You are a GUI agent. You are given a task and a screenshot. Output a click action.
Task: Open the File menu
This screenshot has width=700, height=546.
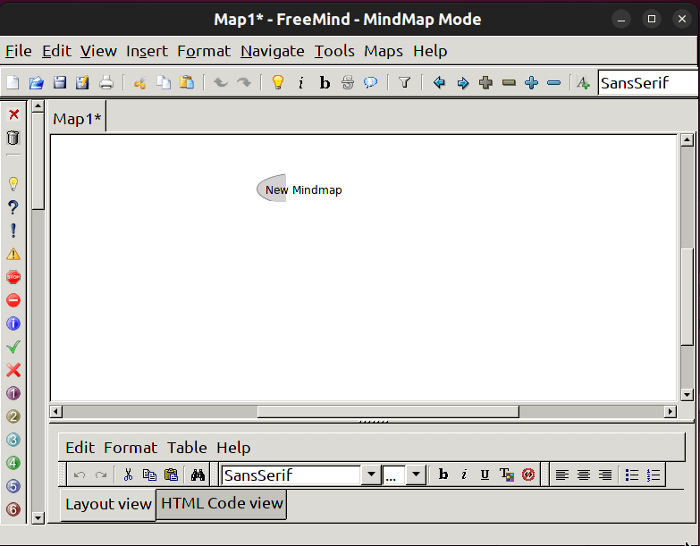(x=18, y=51)
